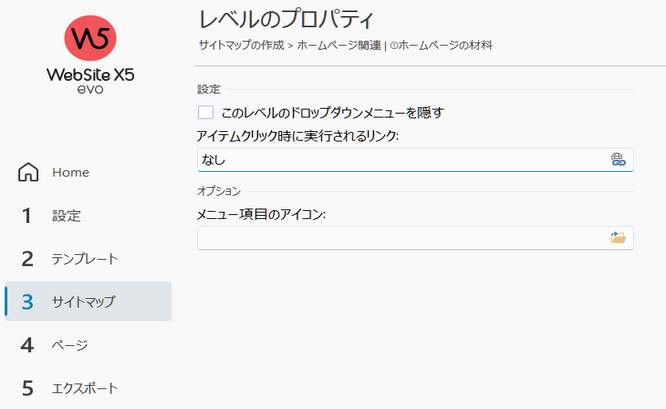
Task: Select step 3 サイトマップ in sidebar
Action: coord(88,302)
